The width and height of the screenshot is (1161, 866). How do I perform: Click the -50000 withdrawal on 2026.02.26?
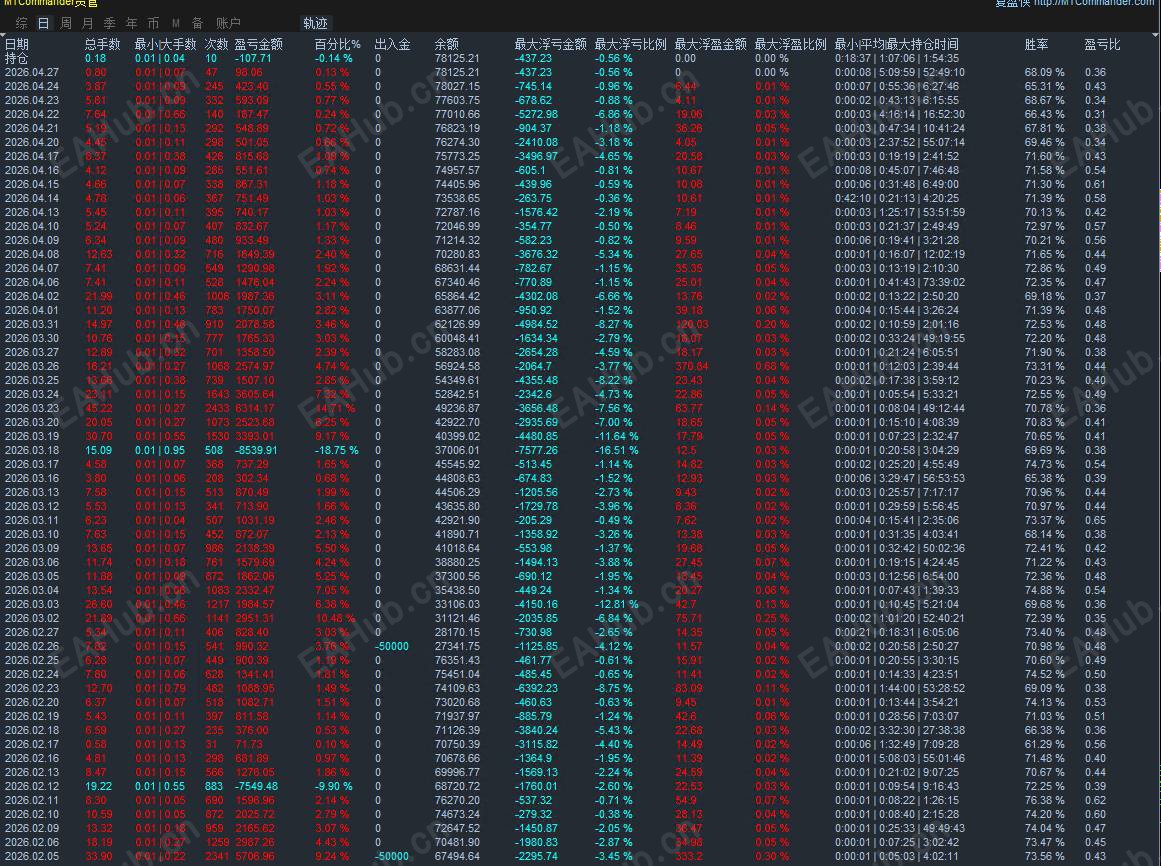point(392,646)
